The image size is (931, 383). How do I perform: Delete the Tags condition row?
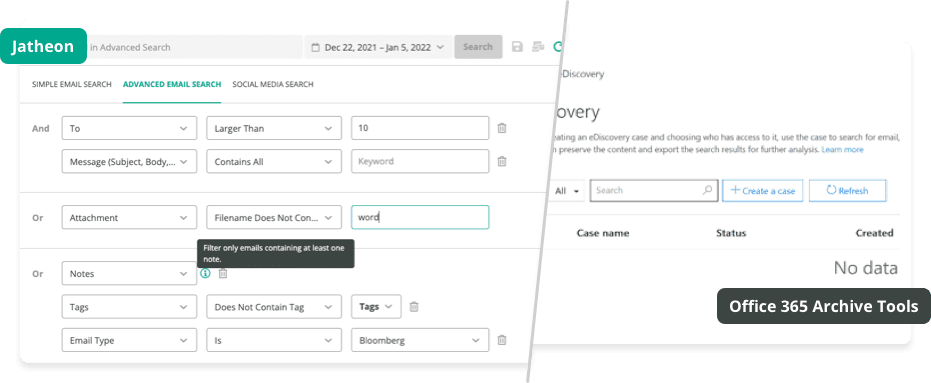414,307
